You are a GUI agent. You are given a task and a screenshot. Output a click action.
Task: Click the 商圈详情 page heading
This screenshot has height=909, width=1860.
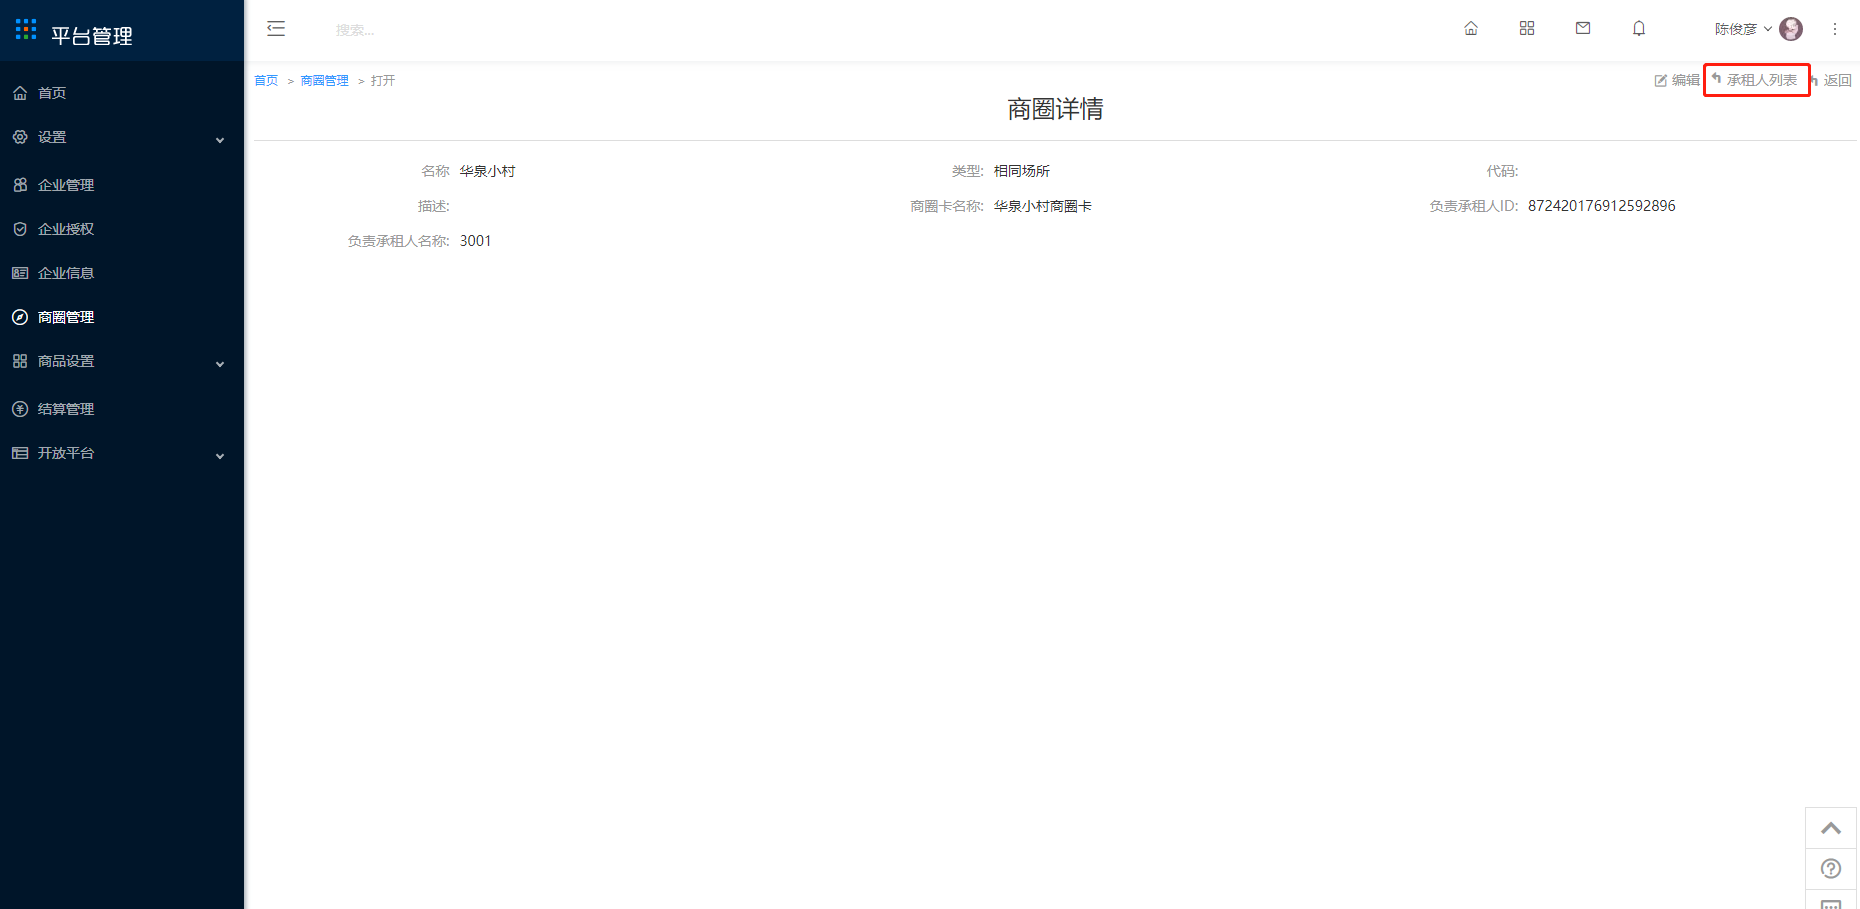pyautogui.click(x=1055, y=109)
